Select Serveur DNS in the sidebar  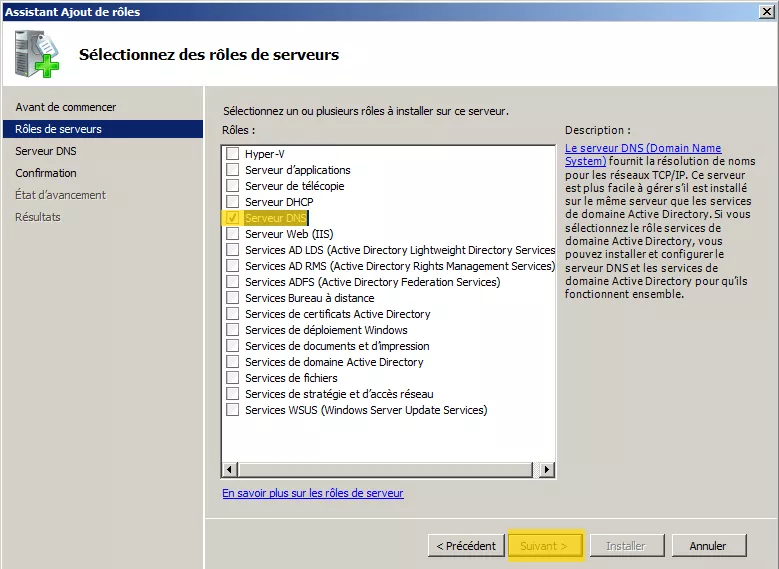click(x=46, y=151)
